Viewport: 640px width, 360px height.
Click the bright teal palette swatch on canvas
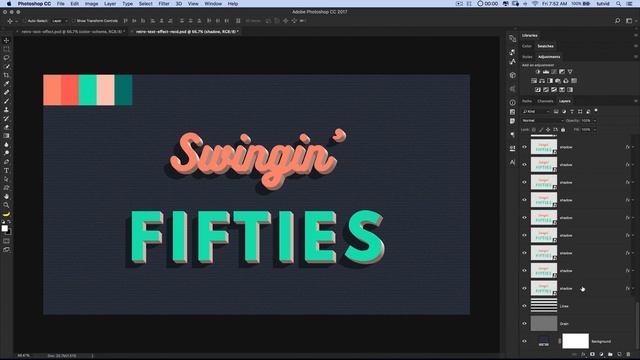pyautogui.click(x=88, y=90)
